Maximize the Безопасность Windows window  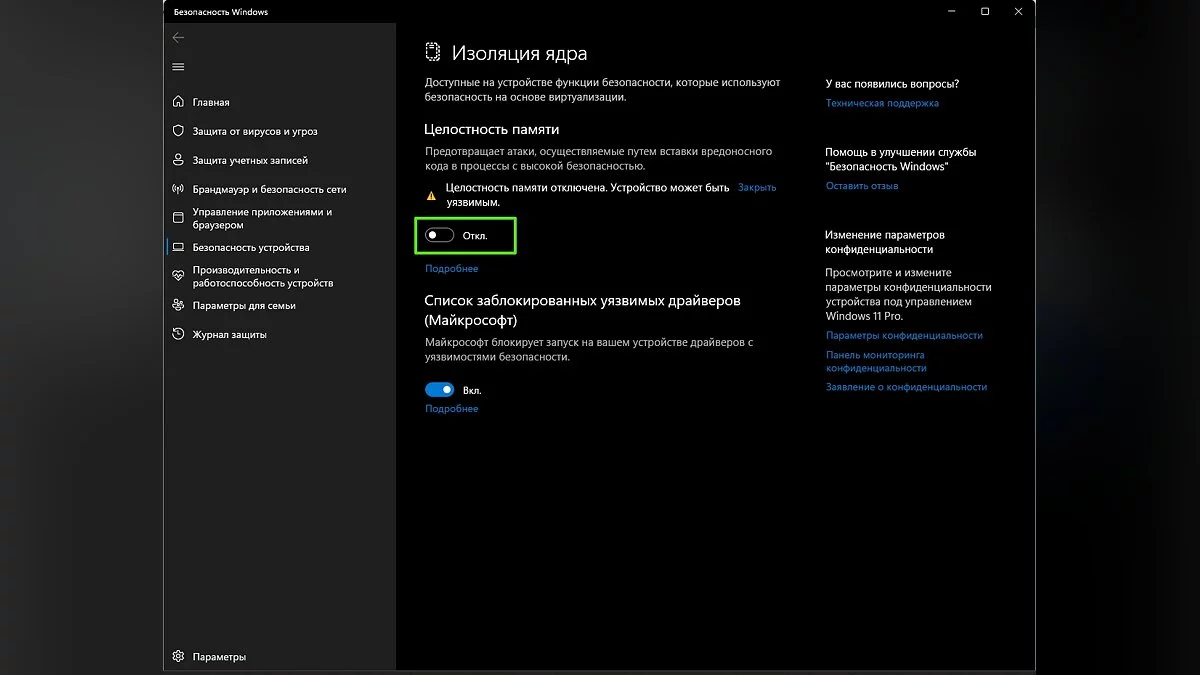[985, 11]
